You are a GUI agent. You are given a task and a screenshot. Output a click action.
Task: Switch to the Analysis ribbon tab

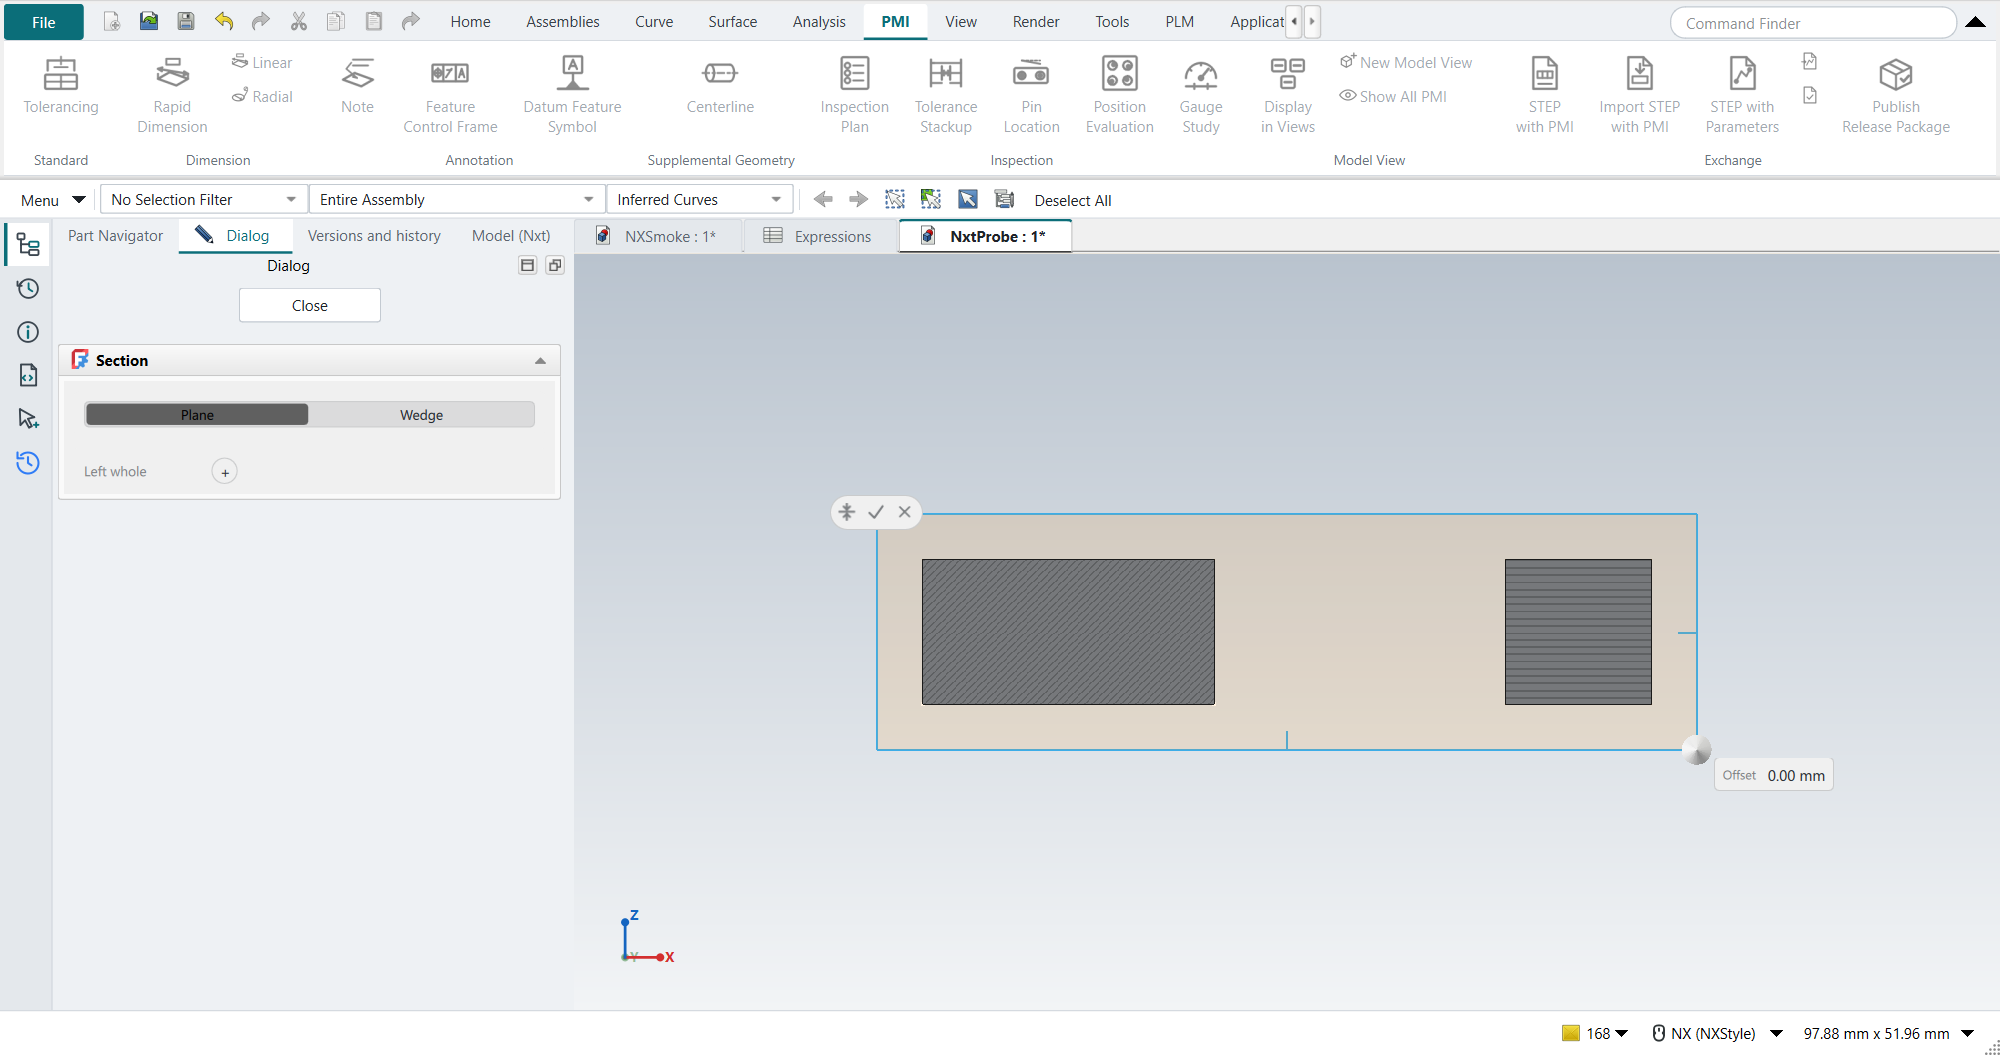pos(819,21)
